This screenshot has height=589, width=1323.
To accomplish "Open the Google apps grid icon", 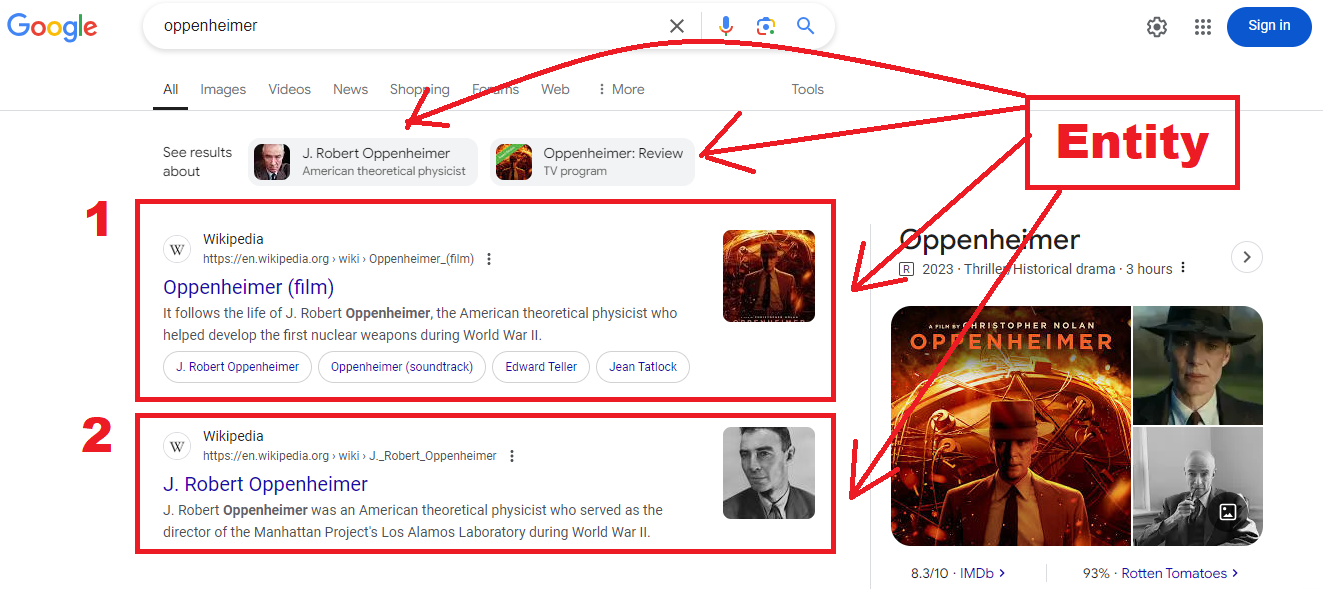I will 1203,27.
